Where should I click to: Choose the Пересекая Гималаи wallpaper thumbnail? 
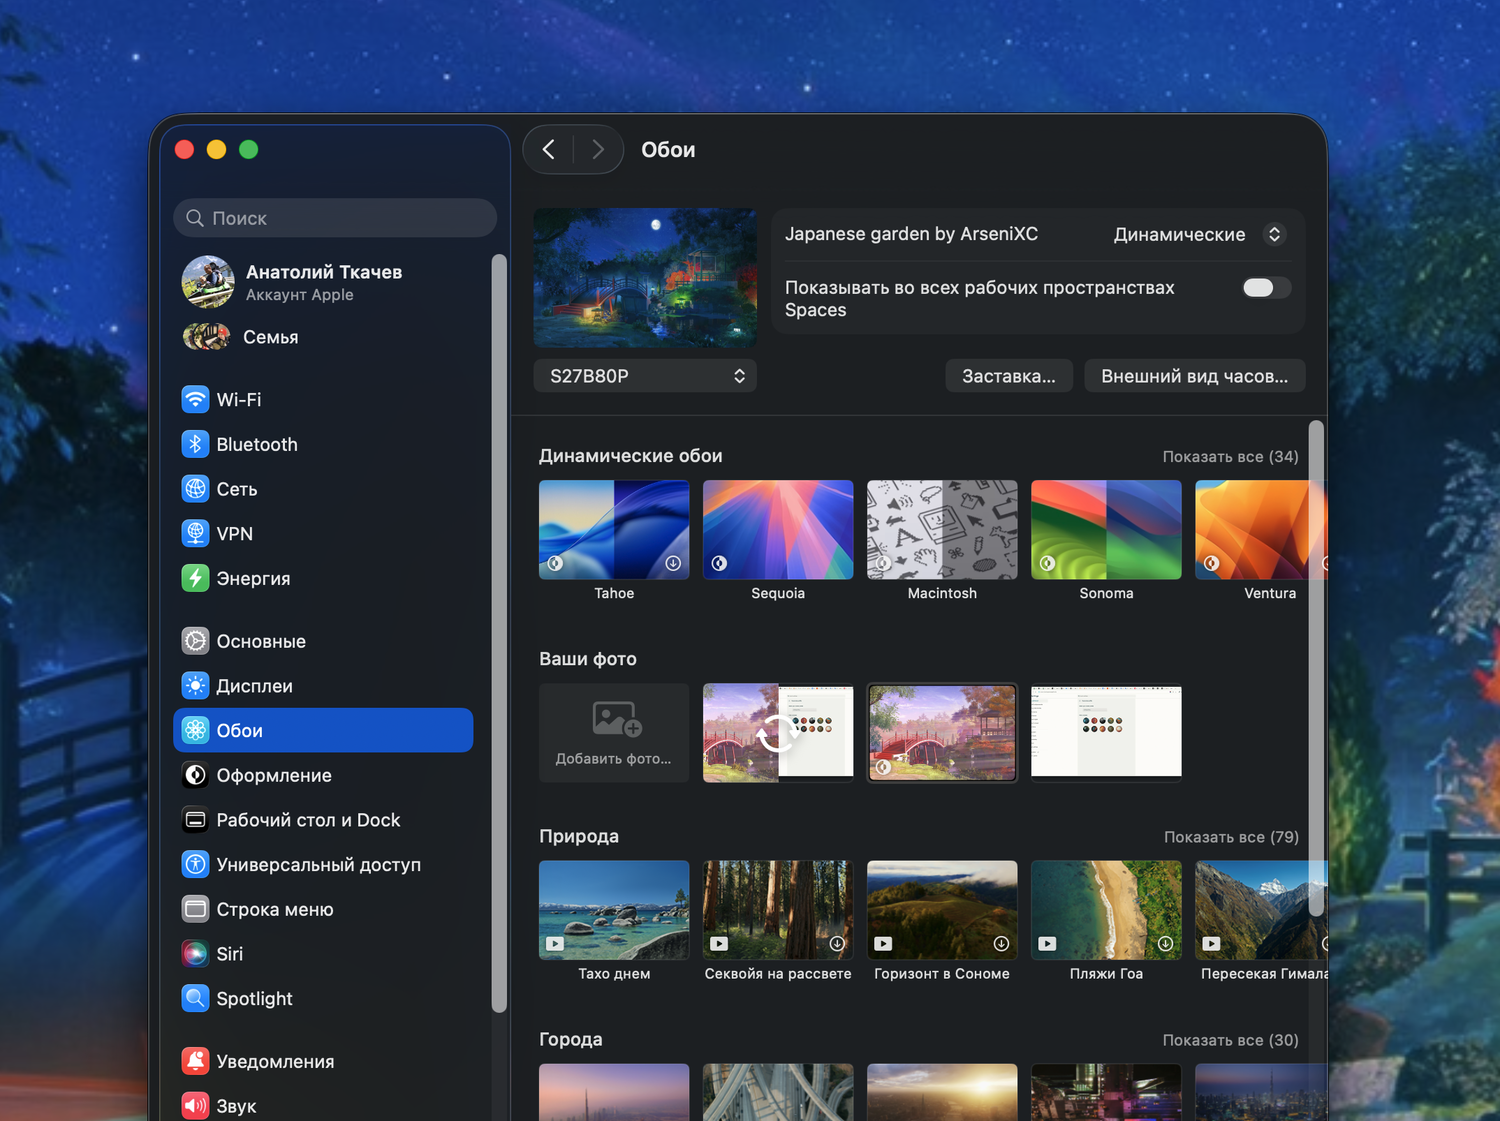tap(1261, 910)
